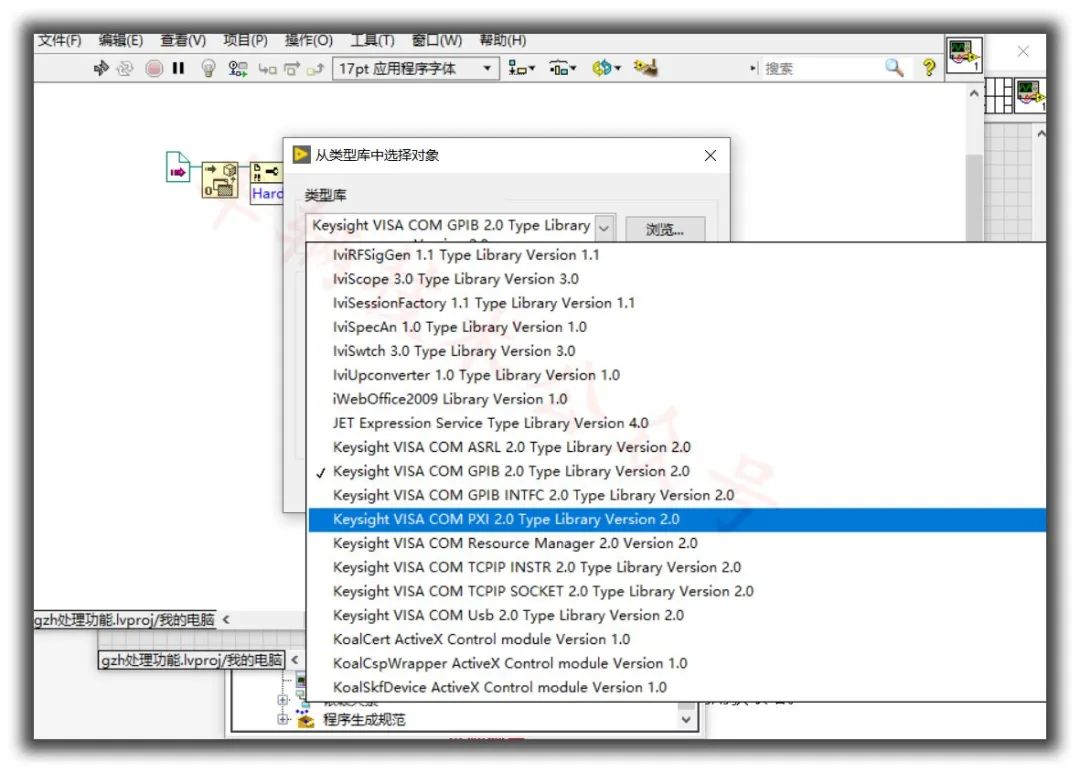Open the 17pt 应用程序字体 font dropdown
The image size is (1080, 773).
click(x=415, y=68)
